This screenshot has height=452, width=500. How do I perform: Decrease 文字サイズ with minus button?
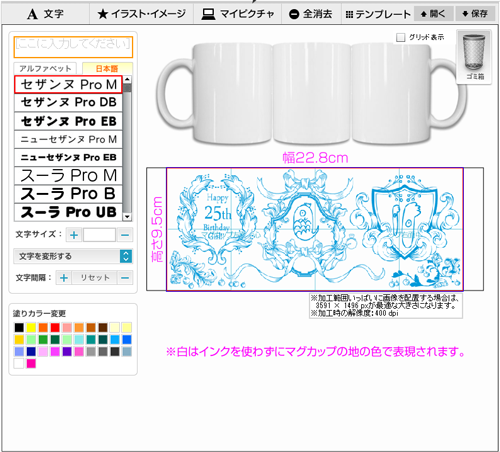pos(125,235)
